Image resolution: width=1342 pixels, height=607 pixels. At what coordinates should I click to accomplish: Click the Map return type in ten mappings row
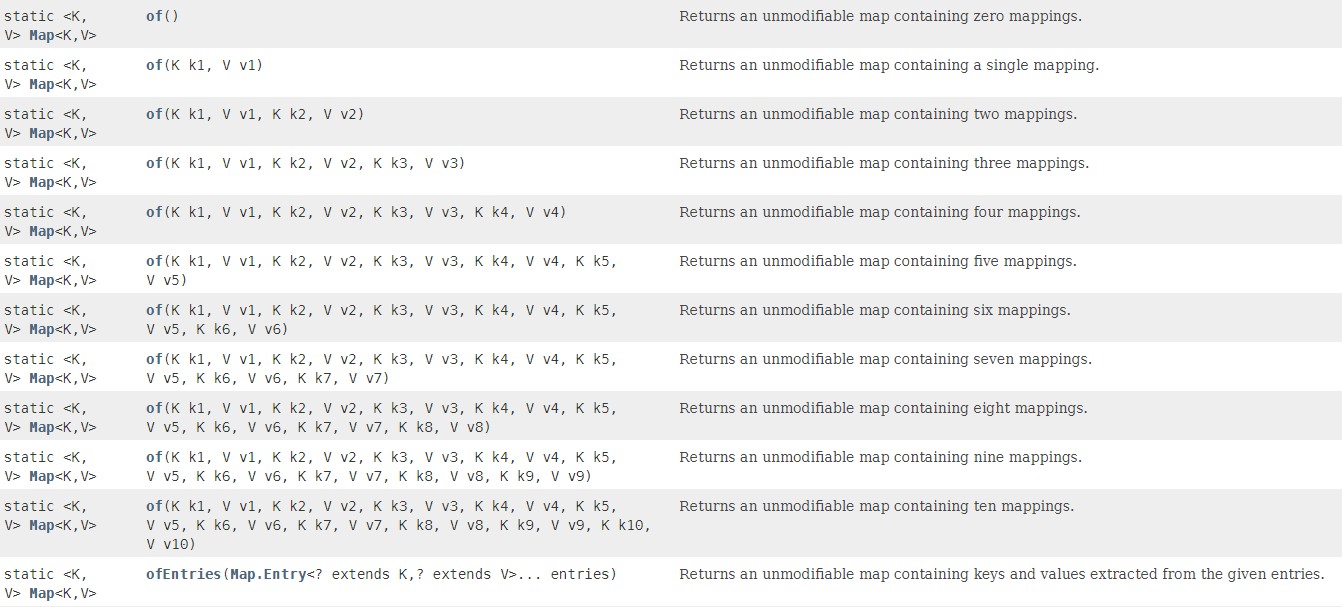[x=41, y=526]
